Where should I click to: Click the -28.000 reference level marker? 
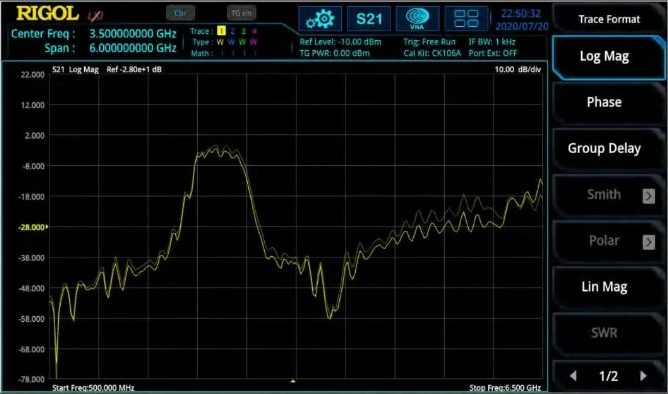(x=33, y=227)
